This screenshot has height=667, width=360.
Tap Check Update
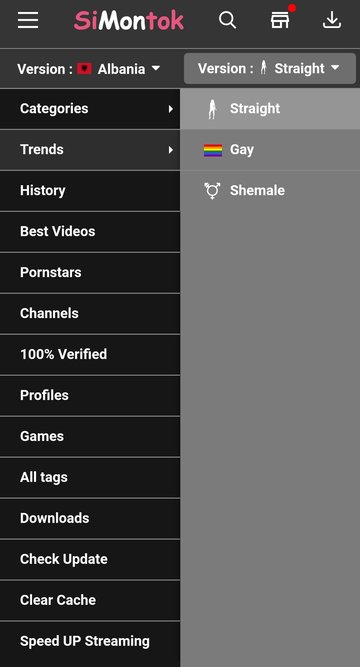pos(90,559)
